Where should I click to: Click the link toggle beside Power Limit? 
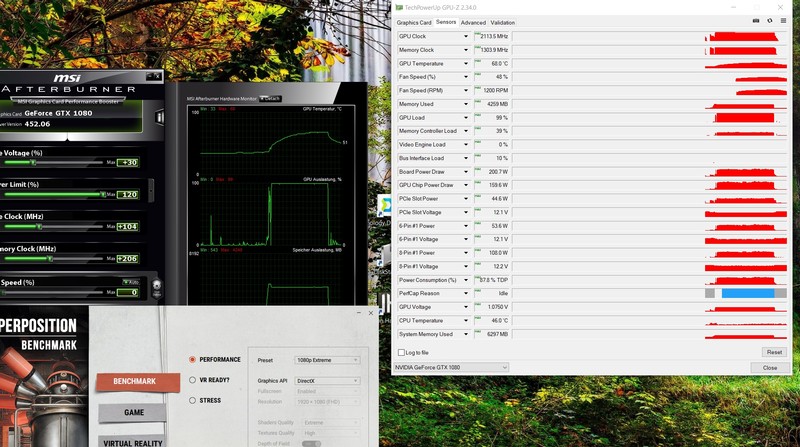click(x=151, y=190)
